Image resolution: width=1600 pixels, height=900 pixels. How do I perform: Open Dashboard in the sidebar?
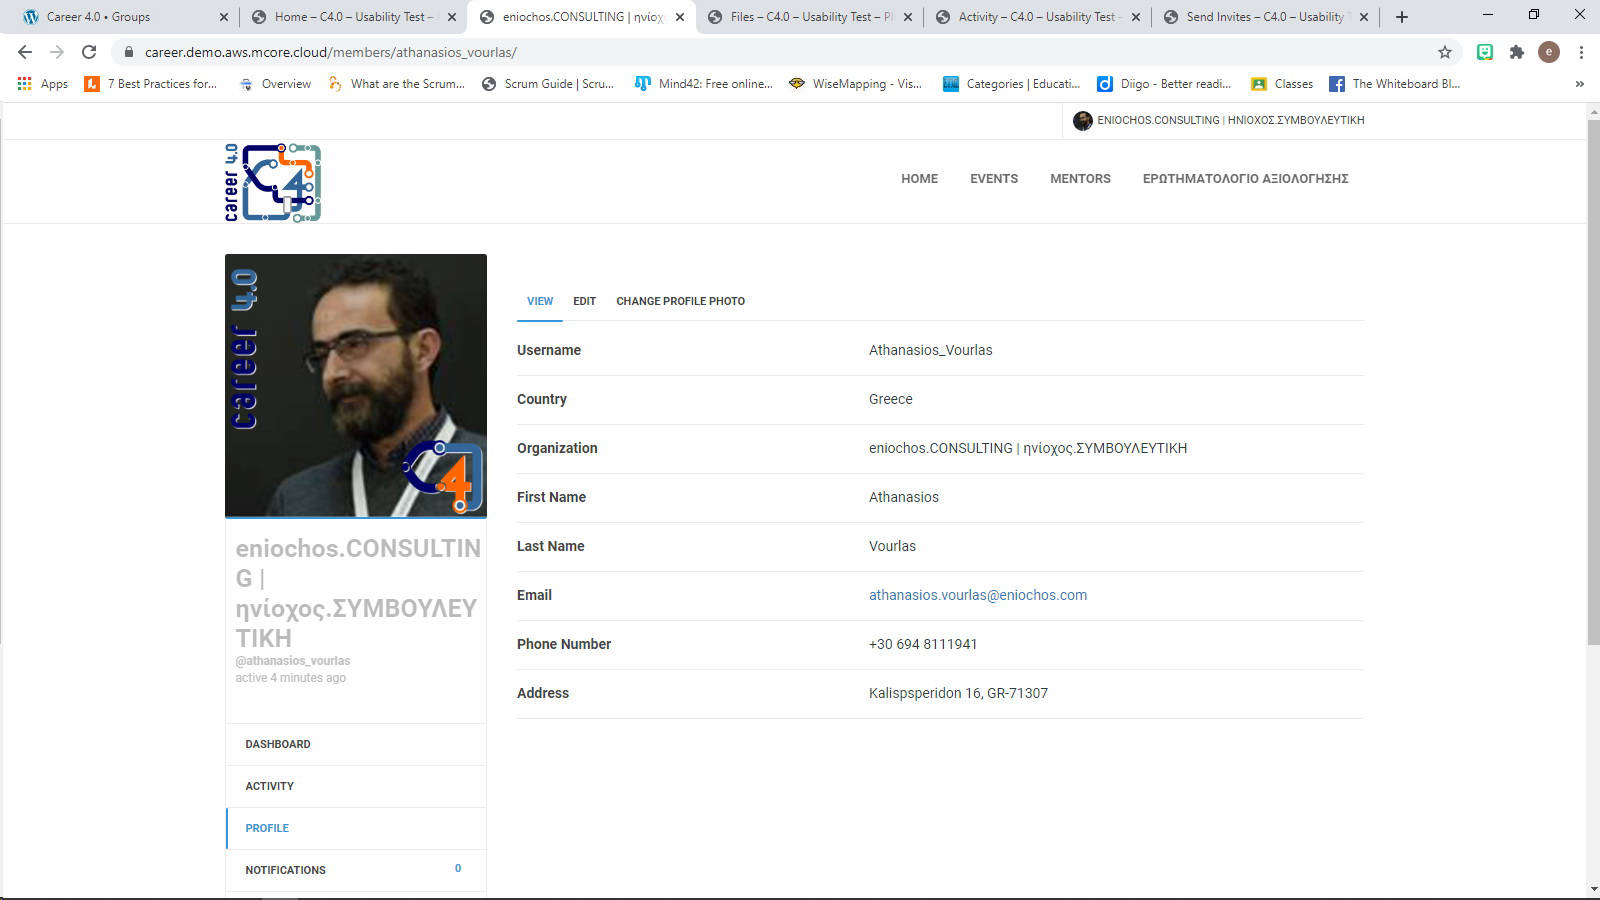[x=278, y=744]
